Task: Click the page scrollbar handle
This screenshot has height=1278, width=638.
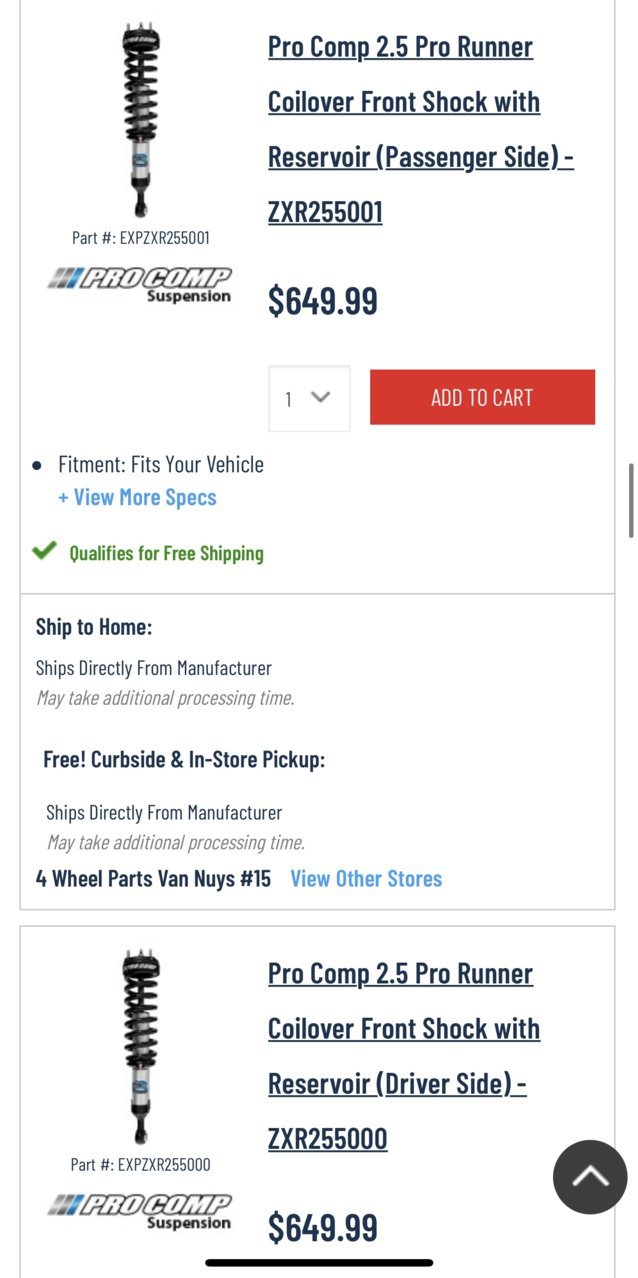Action: (631, 501)
